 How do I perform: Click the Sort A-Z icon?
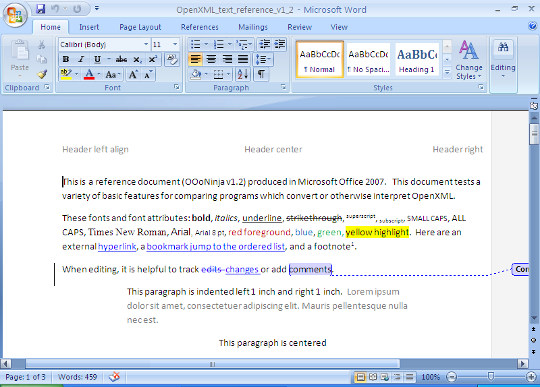tap(243, 74)
